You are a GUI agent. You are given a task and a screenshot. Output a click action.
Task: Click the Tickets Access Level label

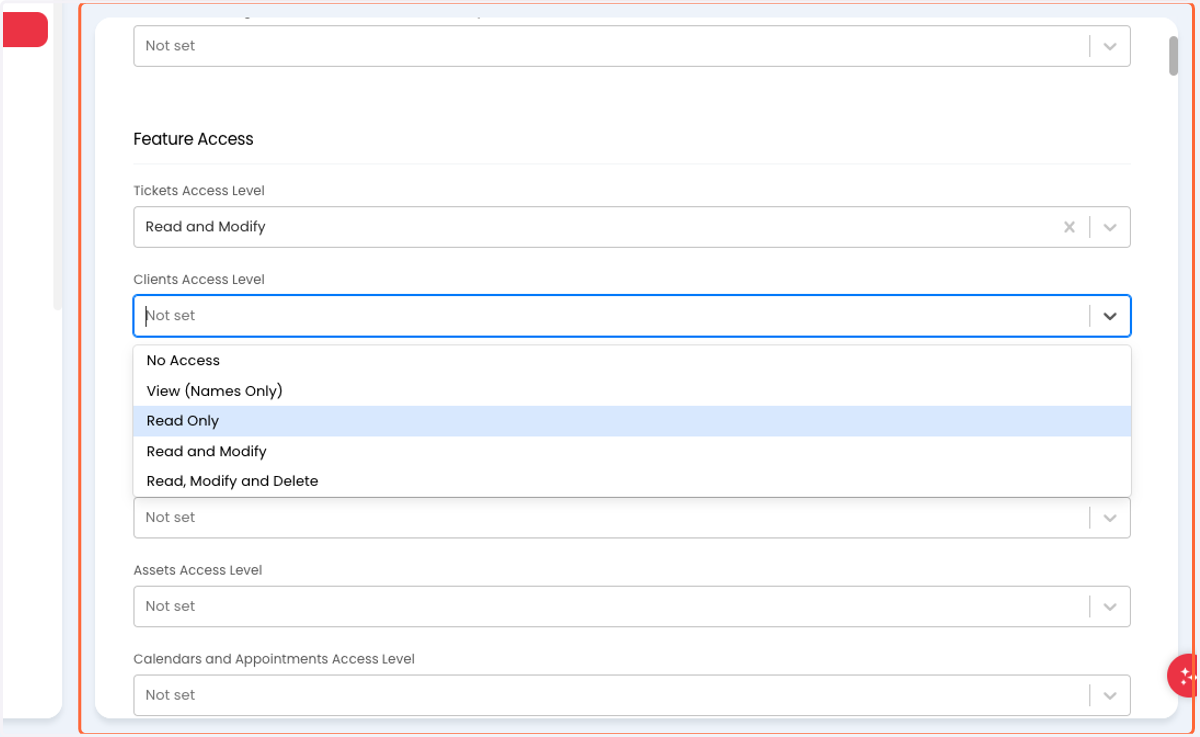(x=199, y=190)
